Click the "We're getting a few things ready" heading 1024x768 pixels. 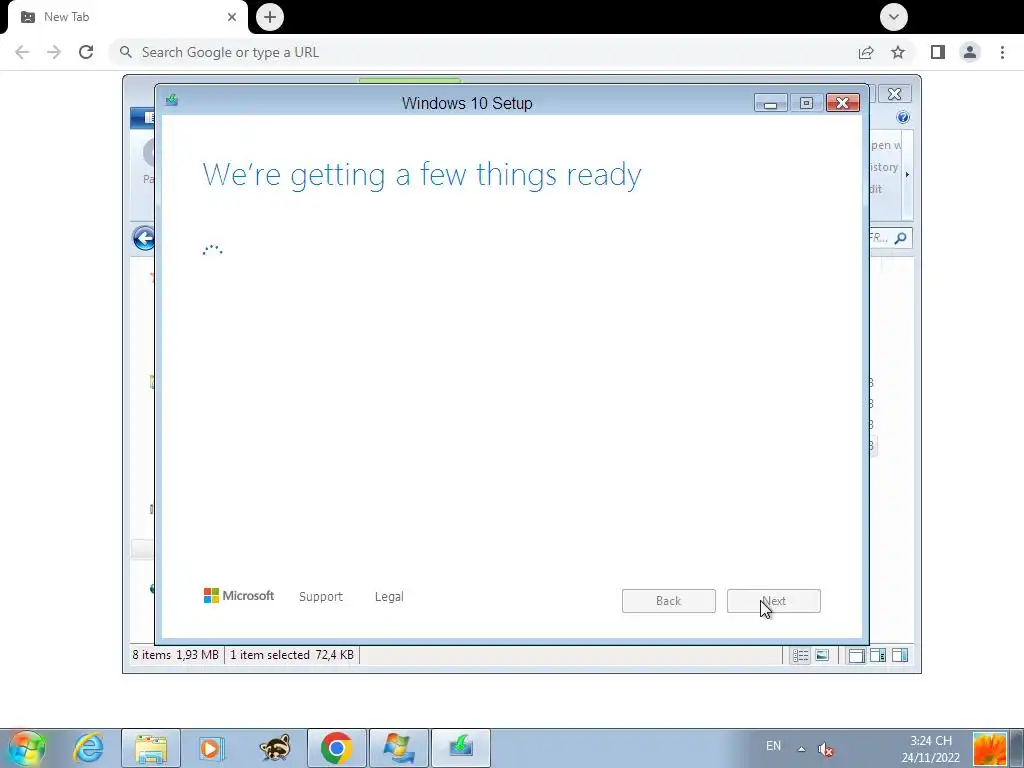(x=422, y=175)
